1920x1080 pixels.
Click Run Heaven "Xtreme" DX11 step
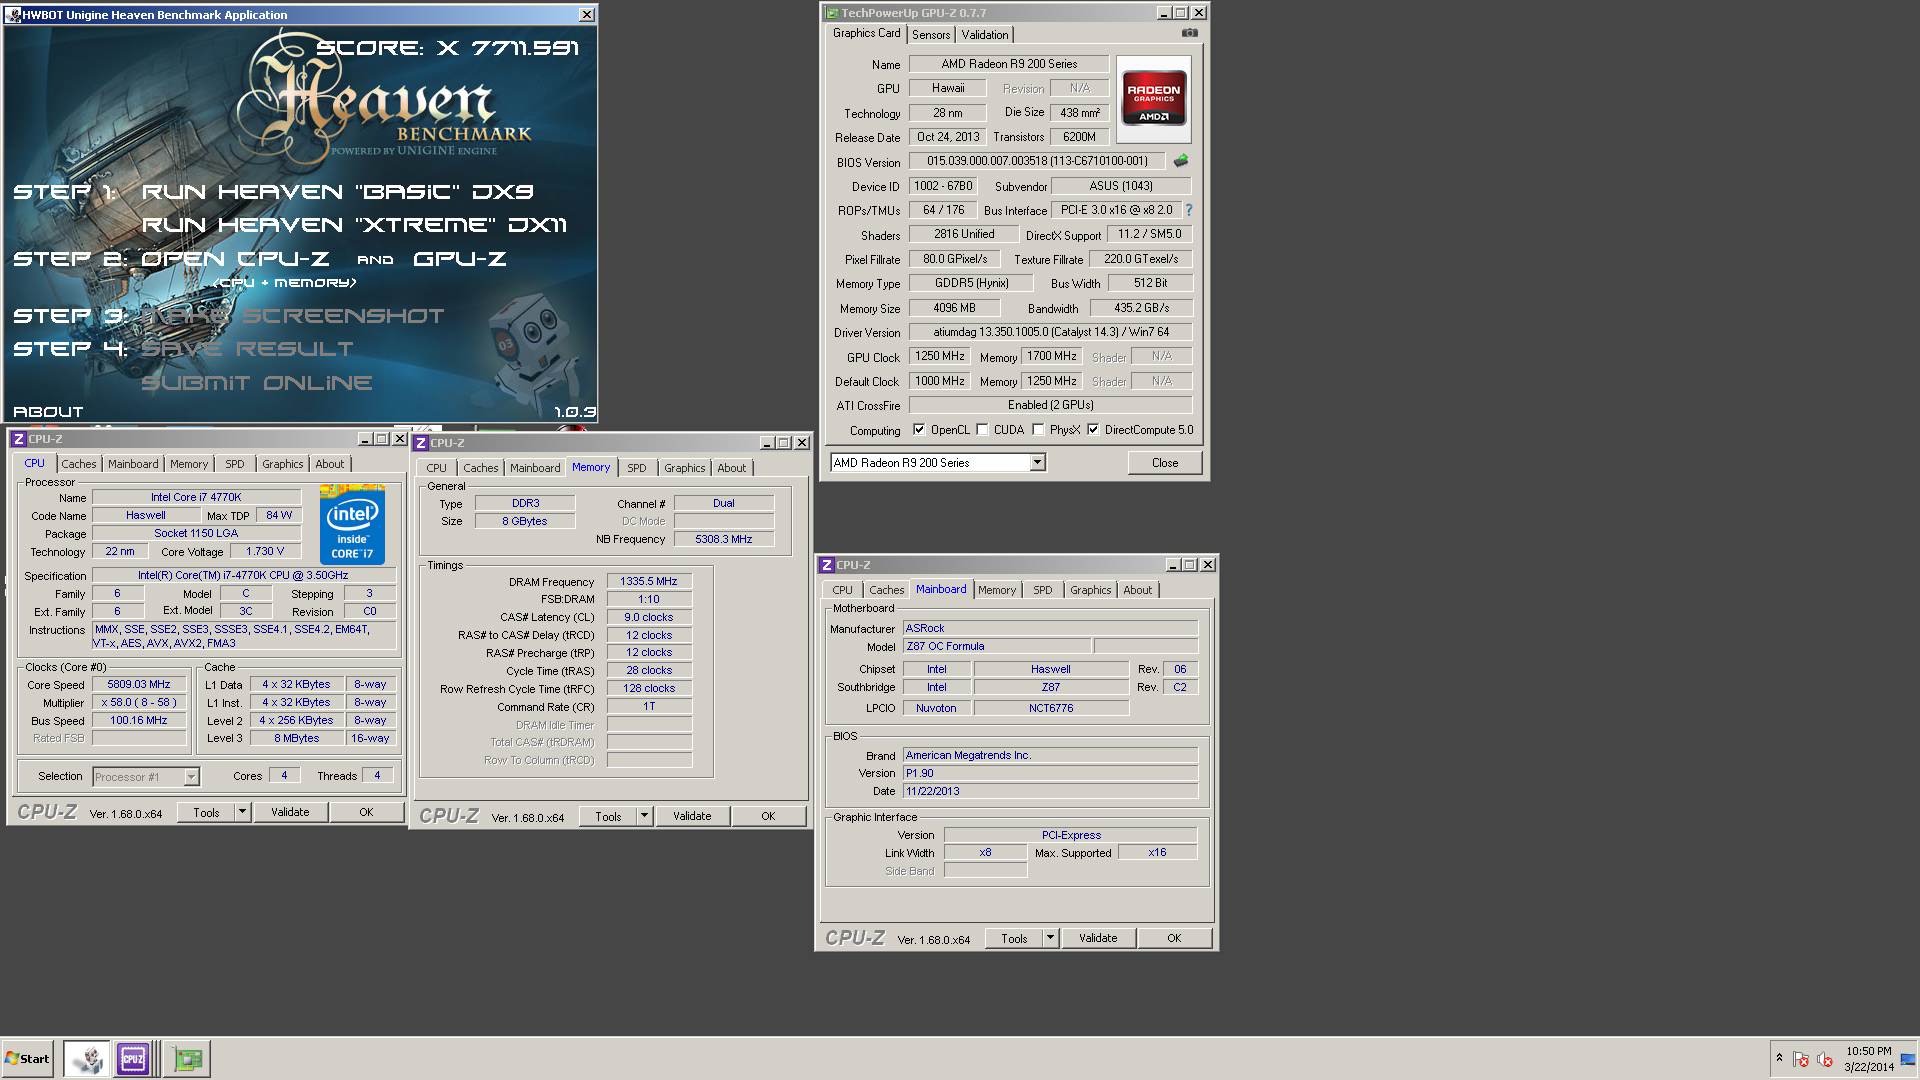(354, 225)
